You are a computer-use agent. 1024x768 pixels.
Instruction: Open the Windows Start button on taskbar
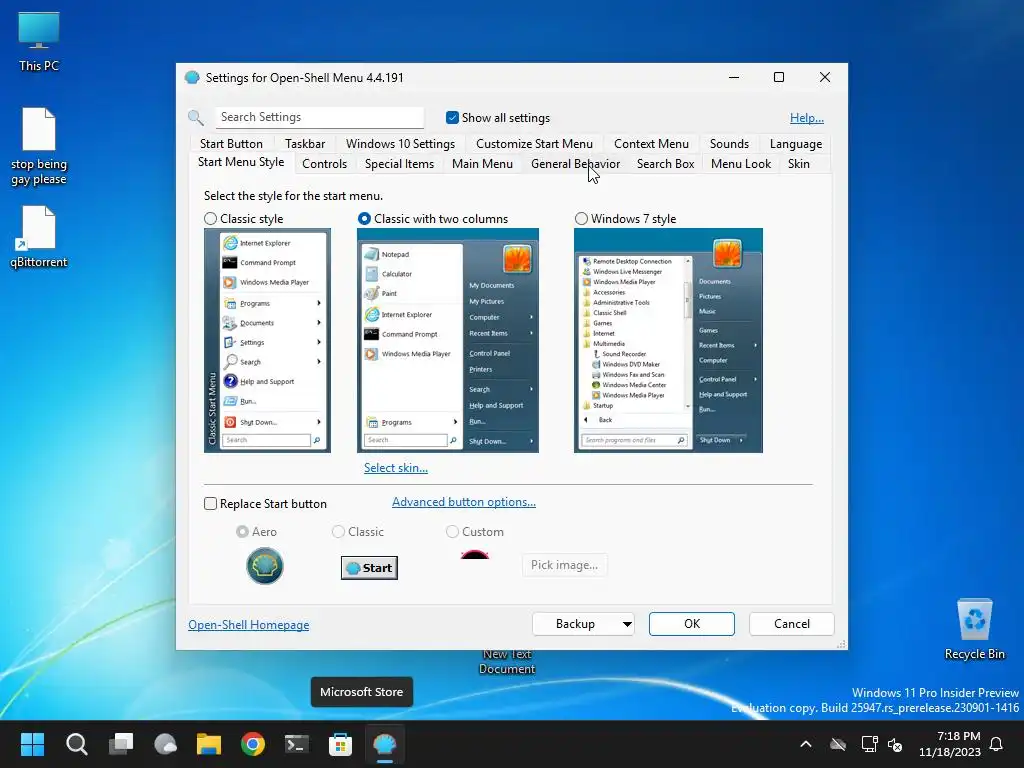pos(32,744)
